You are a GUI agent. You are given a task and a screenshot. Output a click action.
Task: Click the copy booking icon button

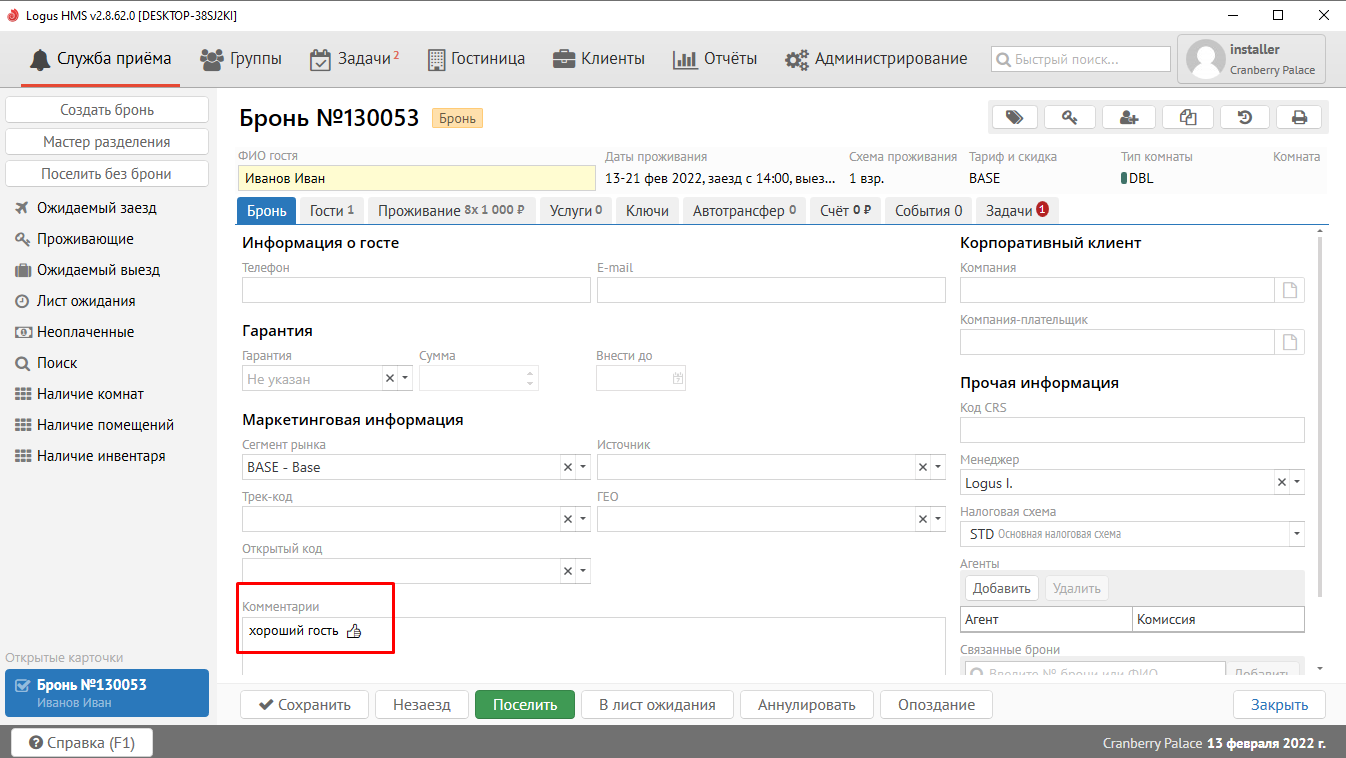click(1188, 117)
